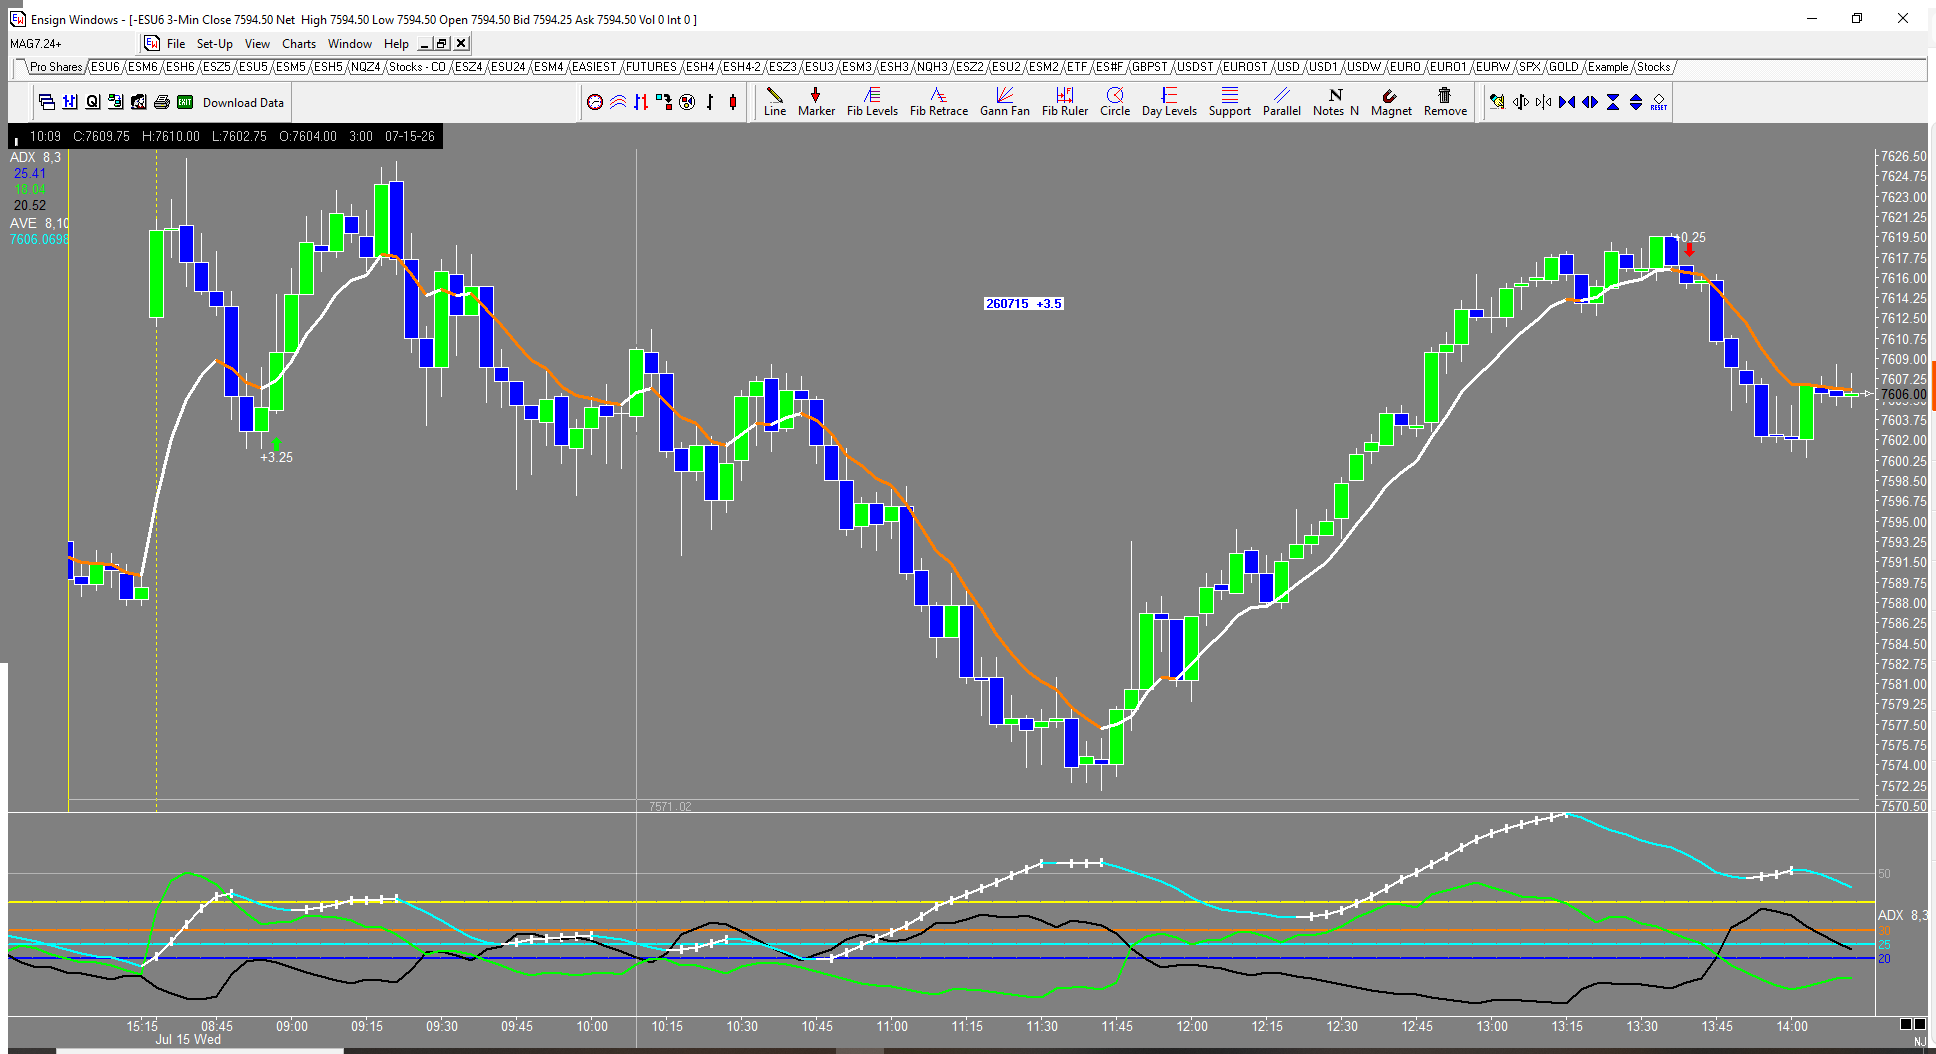The width and height of the screenshot is (1936, 1054).
Task: Click the red clock icon
Action: [595, 102]
